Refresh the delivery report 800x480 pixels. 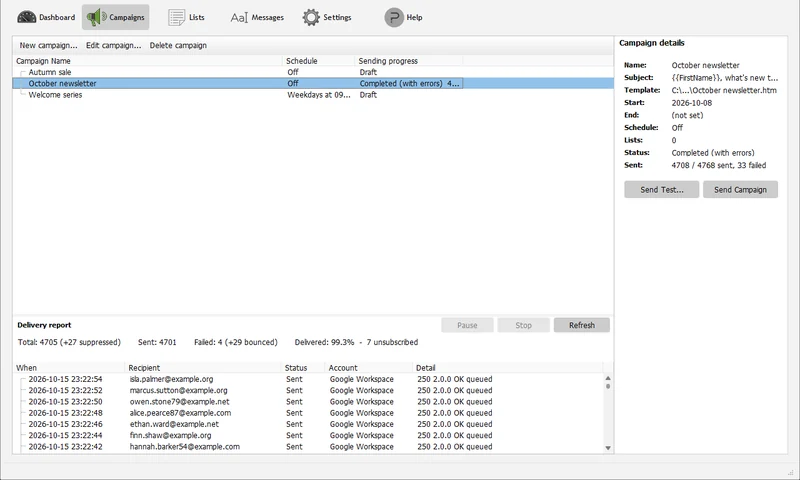[x=582, y=325]
